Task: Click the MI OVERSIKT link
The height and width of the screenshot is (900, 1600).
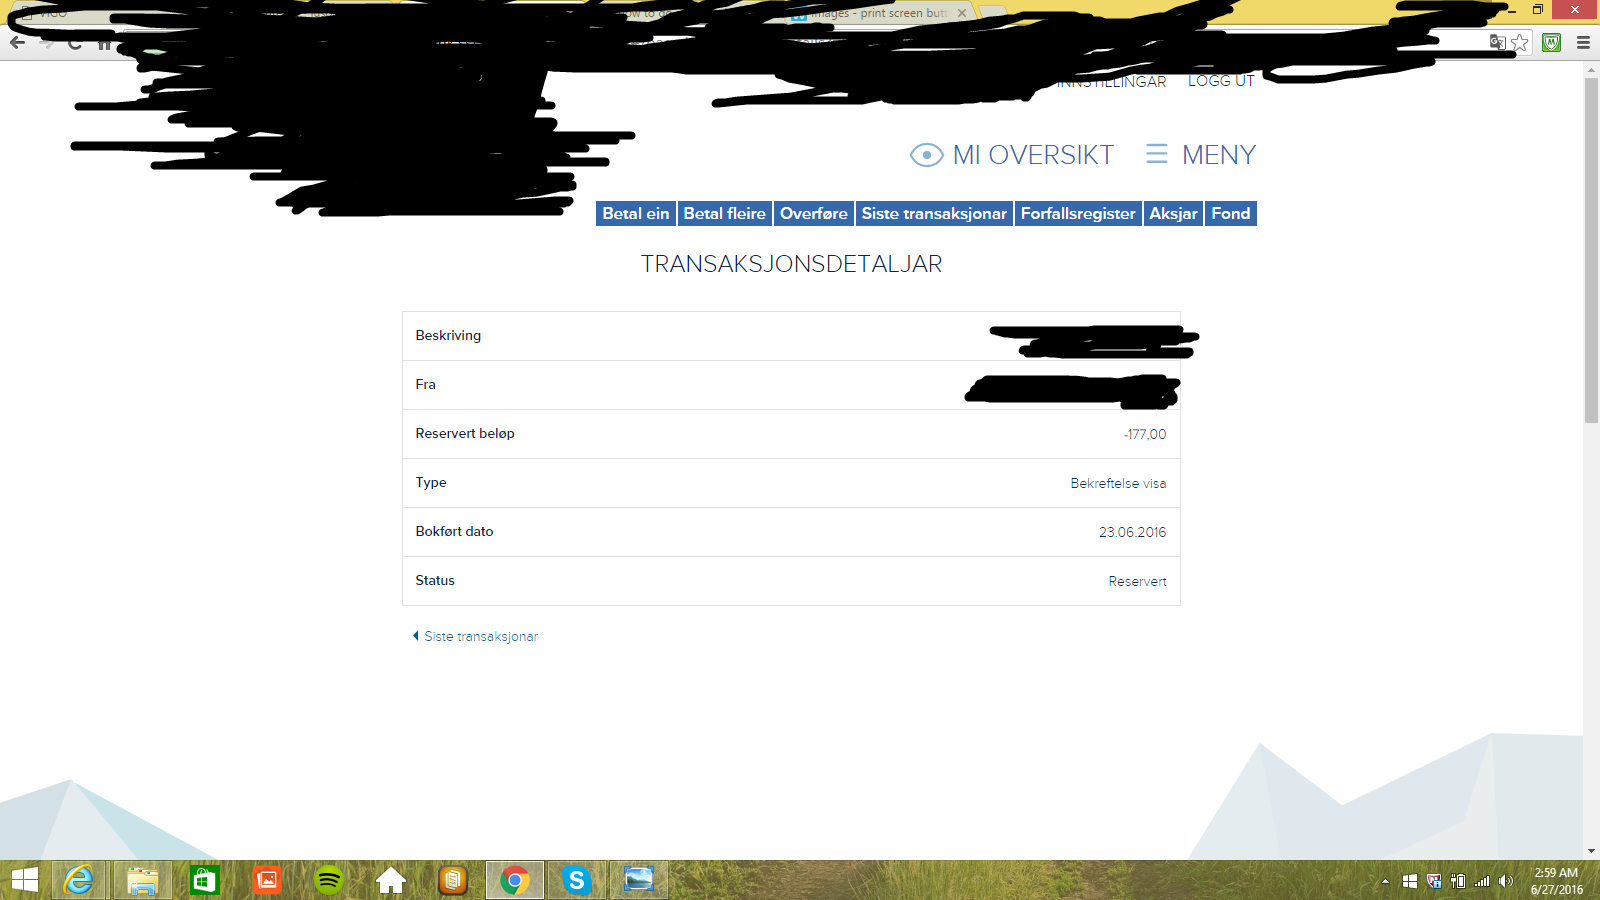Action: click(1033, 155)
